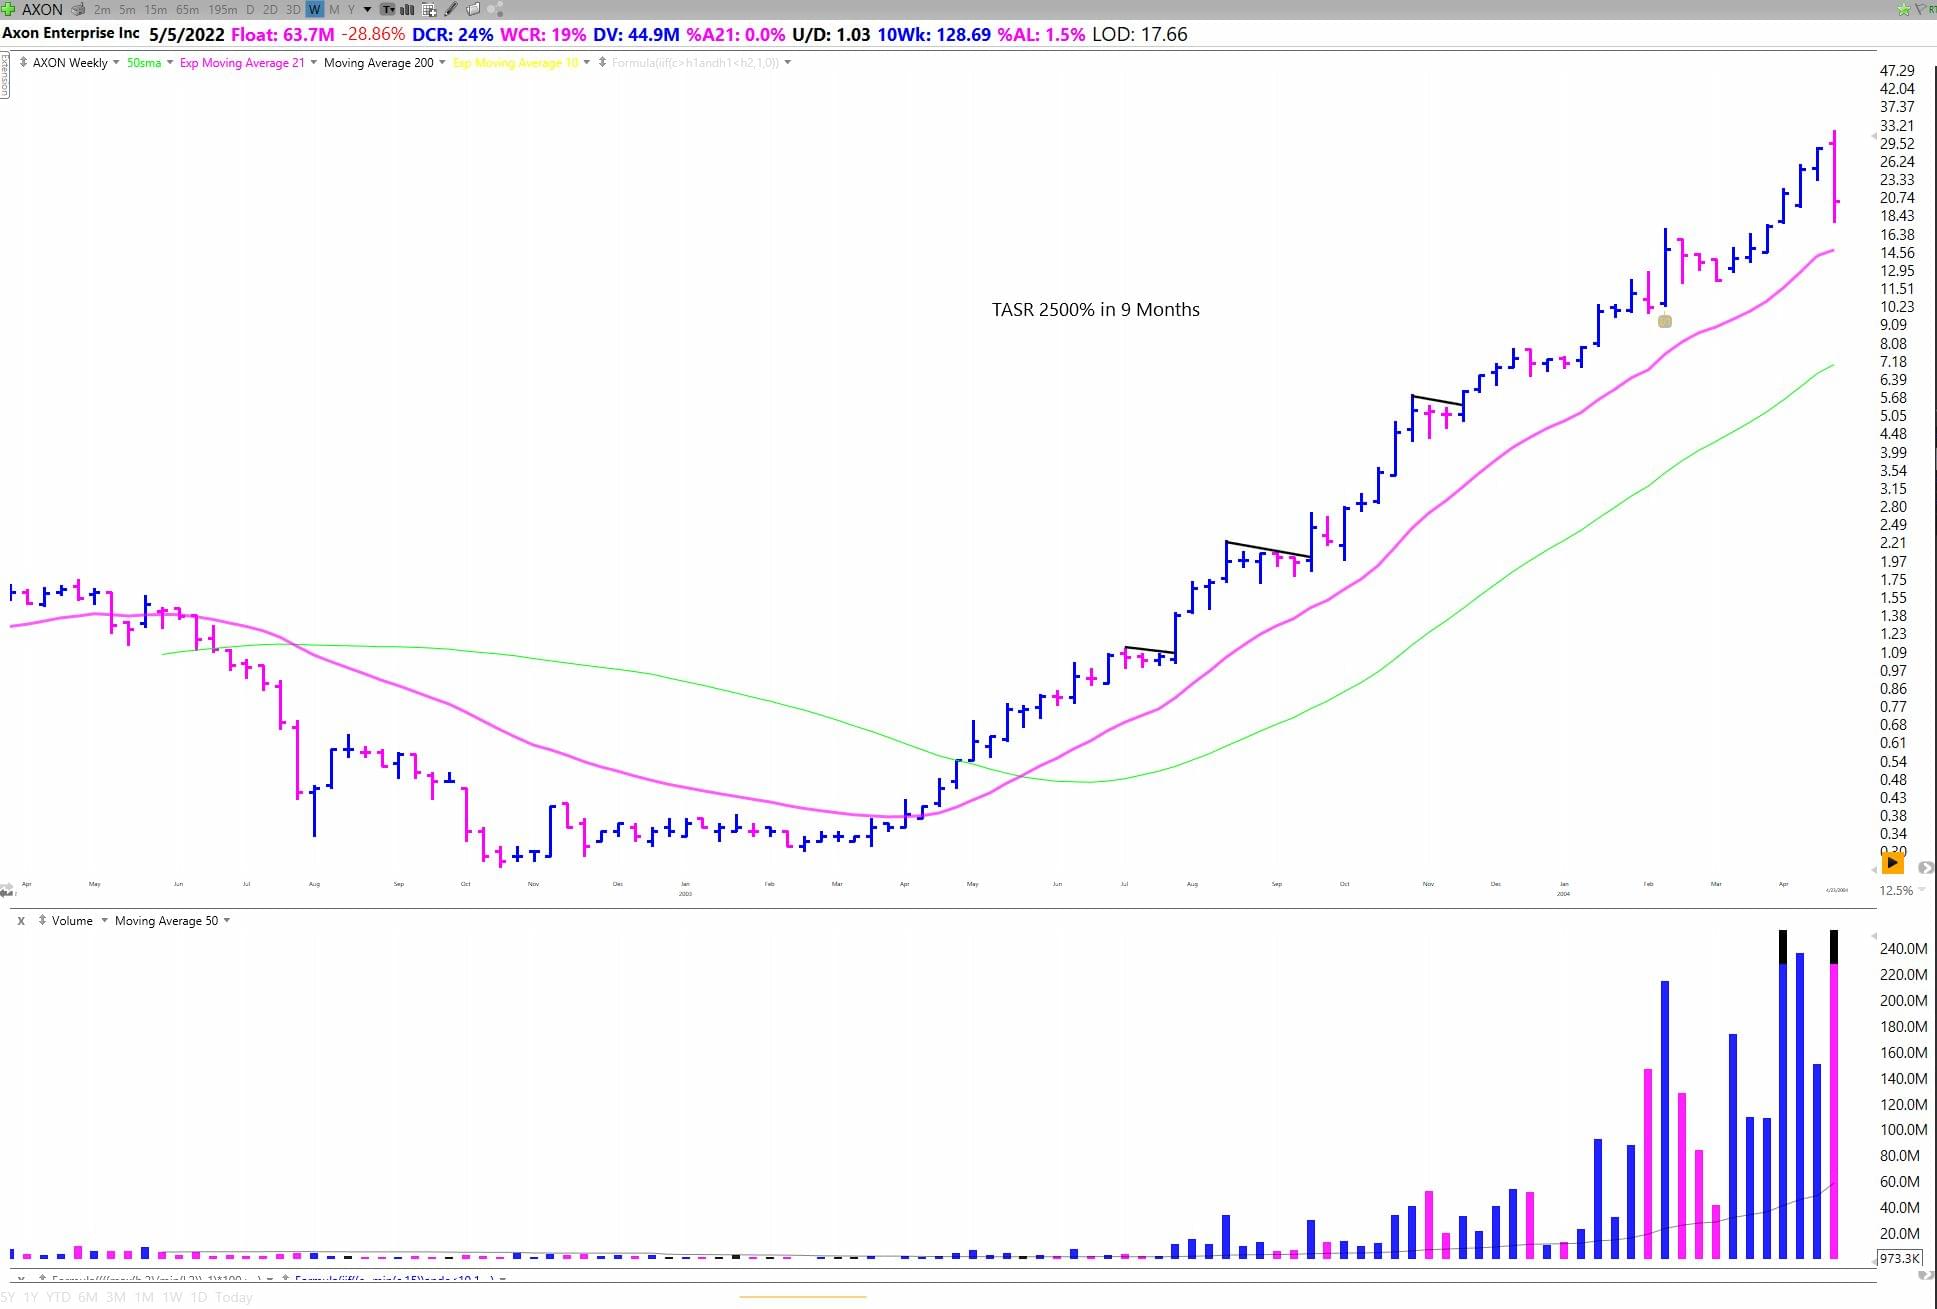Click the add plot grid icon
This screenshot has width=1937, height=1309.
[429, 9]
